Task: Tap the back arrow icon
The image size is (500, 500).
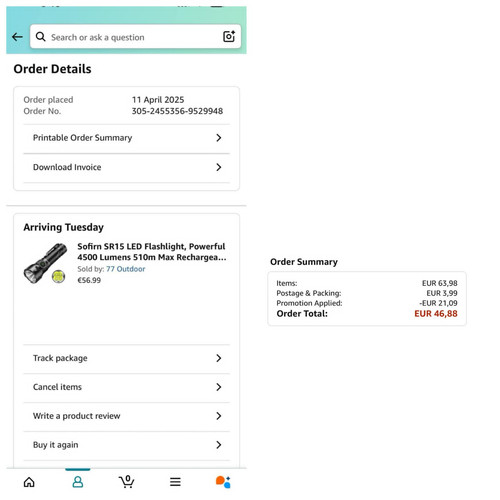Action: tap(17, 37)
